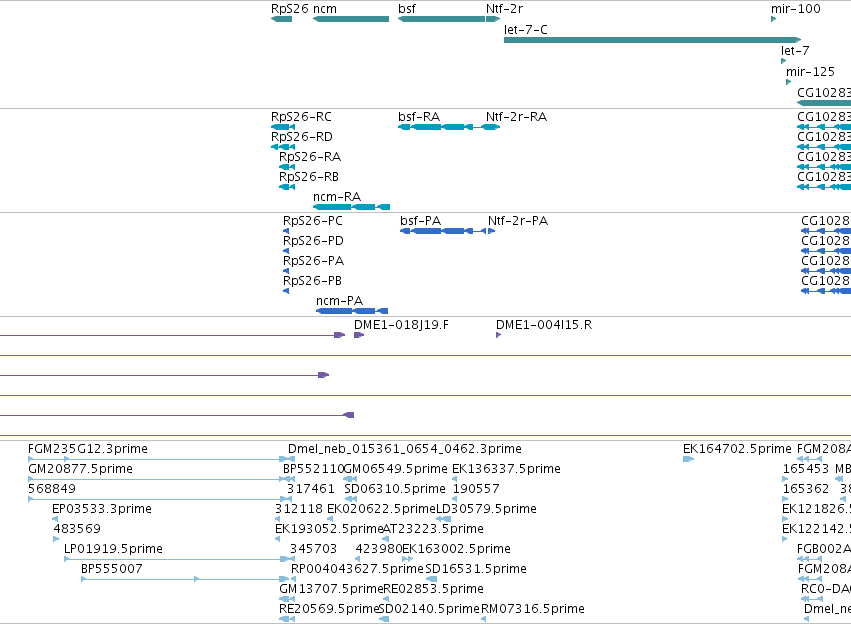Click the 423980 EST label
Image resolution: width=851 pixels, height=624 pixels.
coord(379,549)
